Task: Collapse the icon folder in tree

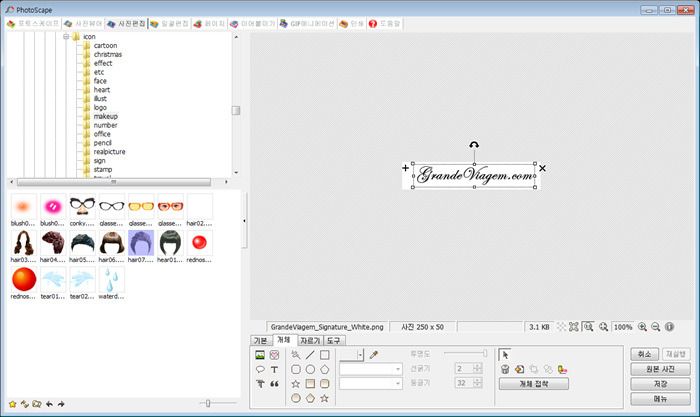Action: [x=66, y=37]
